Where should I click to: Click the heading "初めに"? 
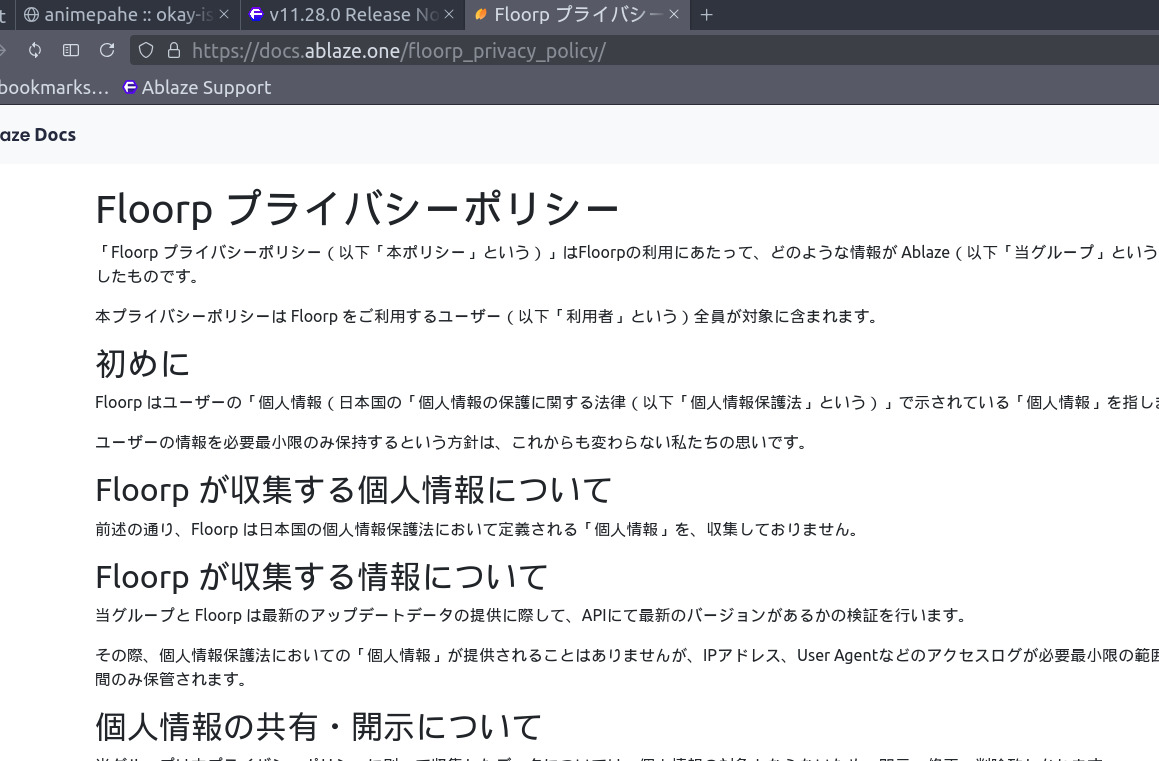click(x=143, y=364)
